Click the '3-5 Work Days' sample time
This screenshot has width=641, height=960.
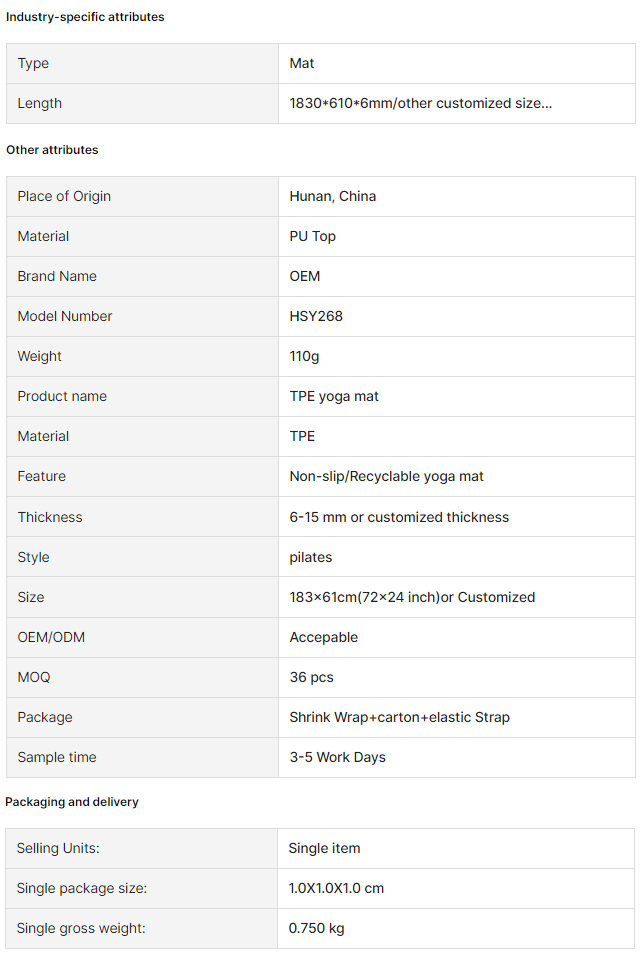337,757
